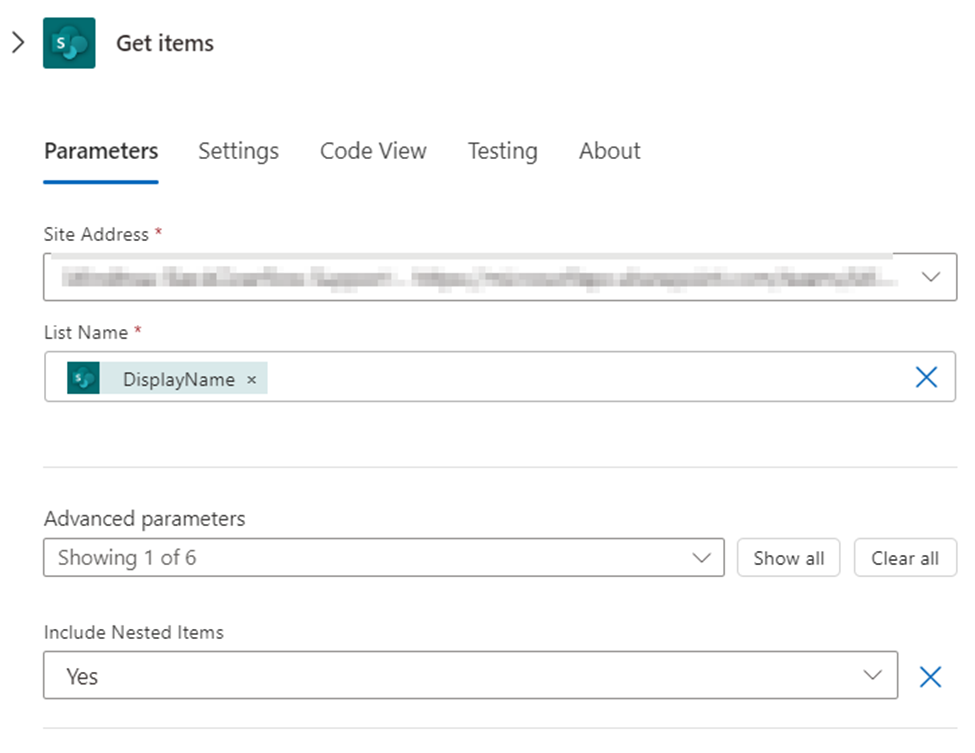975x753 pixels.
Task: Click the Show all button
Action: (x=788, y=558)
